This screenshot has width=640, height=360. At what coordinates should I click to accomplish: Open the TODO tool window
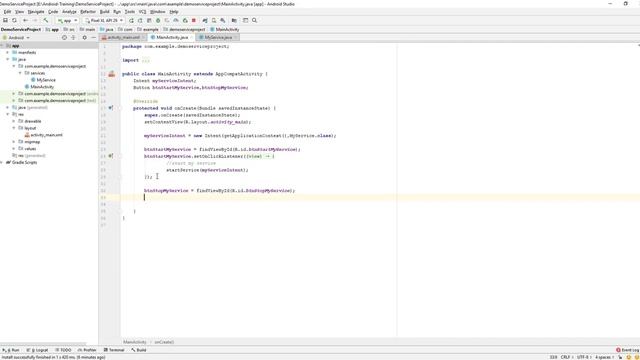(63, 350)
